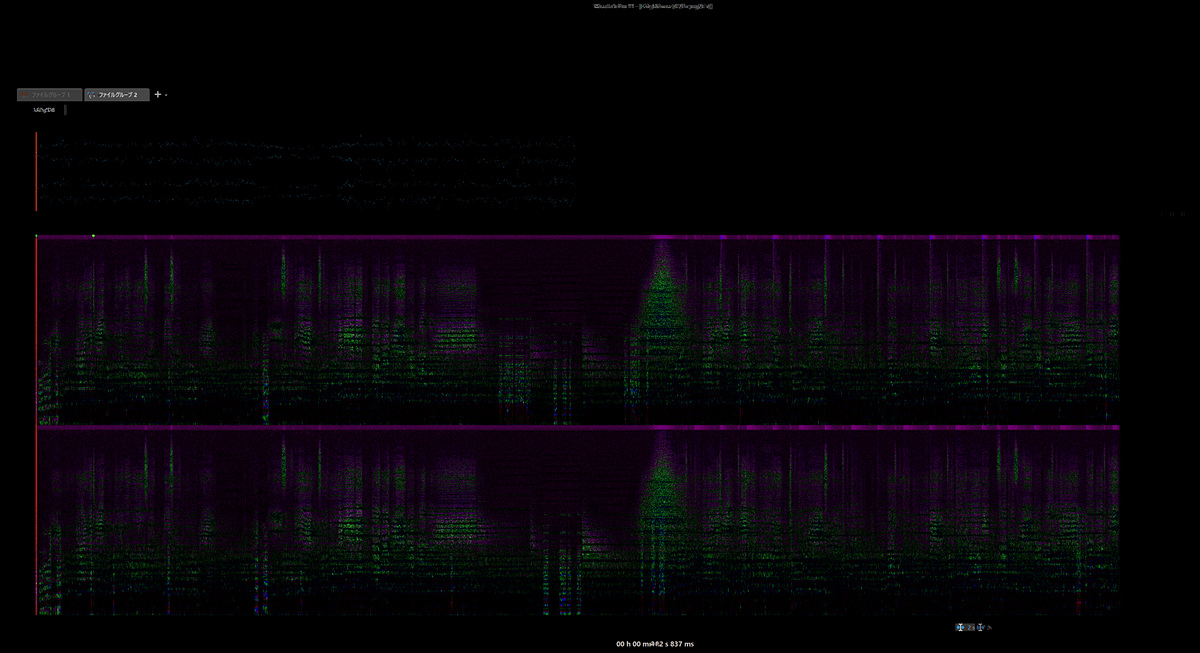Click the plus button to add a file group
The width and height of the screenshot is (1200, 653).
[156, 94]
